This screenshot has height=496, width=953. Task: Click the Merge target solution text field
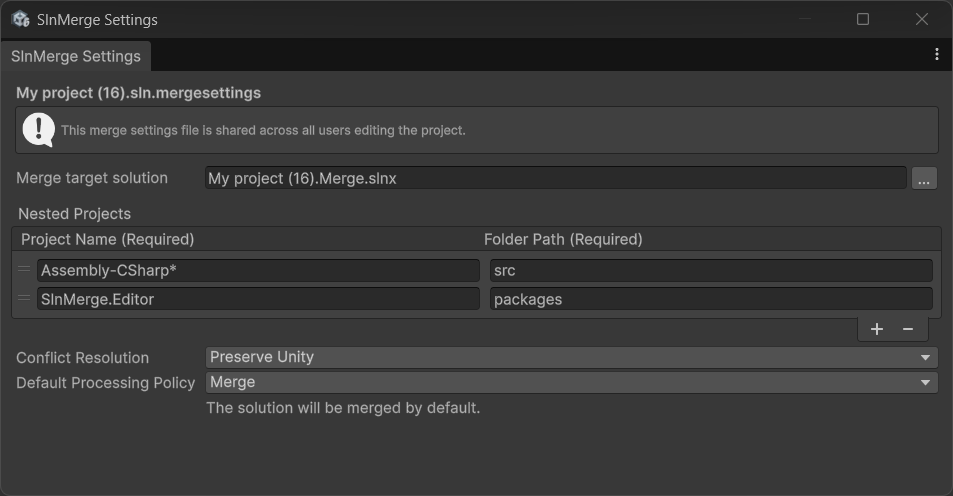(x=555, y=178)
